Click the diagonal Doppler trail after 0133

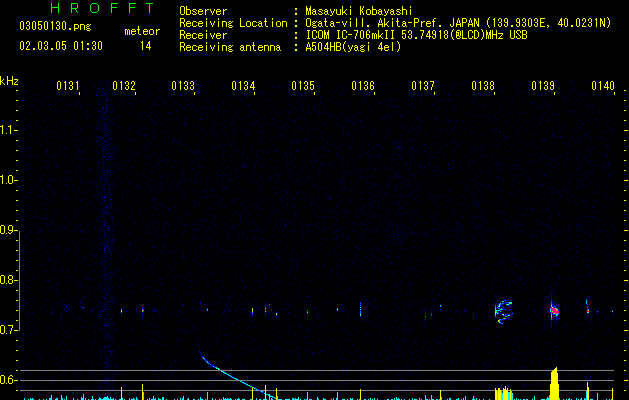pyautogui.click(x=237, y=376)
